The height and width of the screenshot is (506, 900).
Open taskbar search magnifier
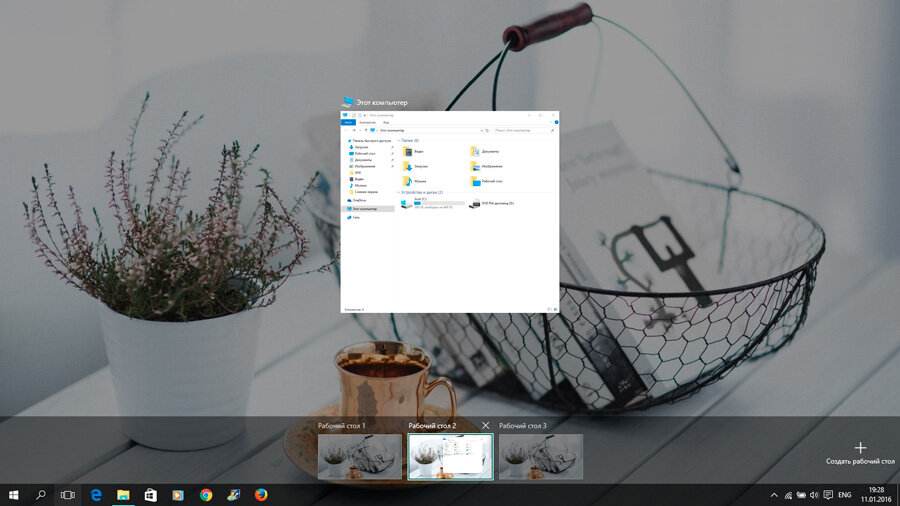pyautogui.click(x=41, y=495)
